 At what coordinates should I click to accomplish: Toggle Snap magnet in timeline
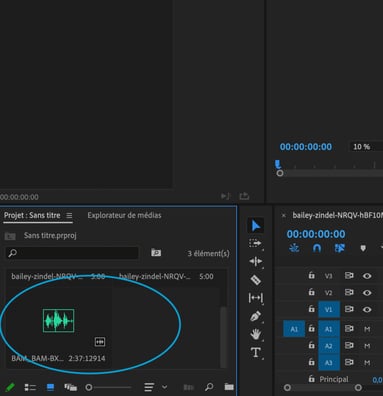click(x=317, y=248)
